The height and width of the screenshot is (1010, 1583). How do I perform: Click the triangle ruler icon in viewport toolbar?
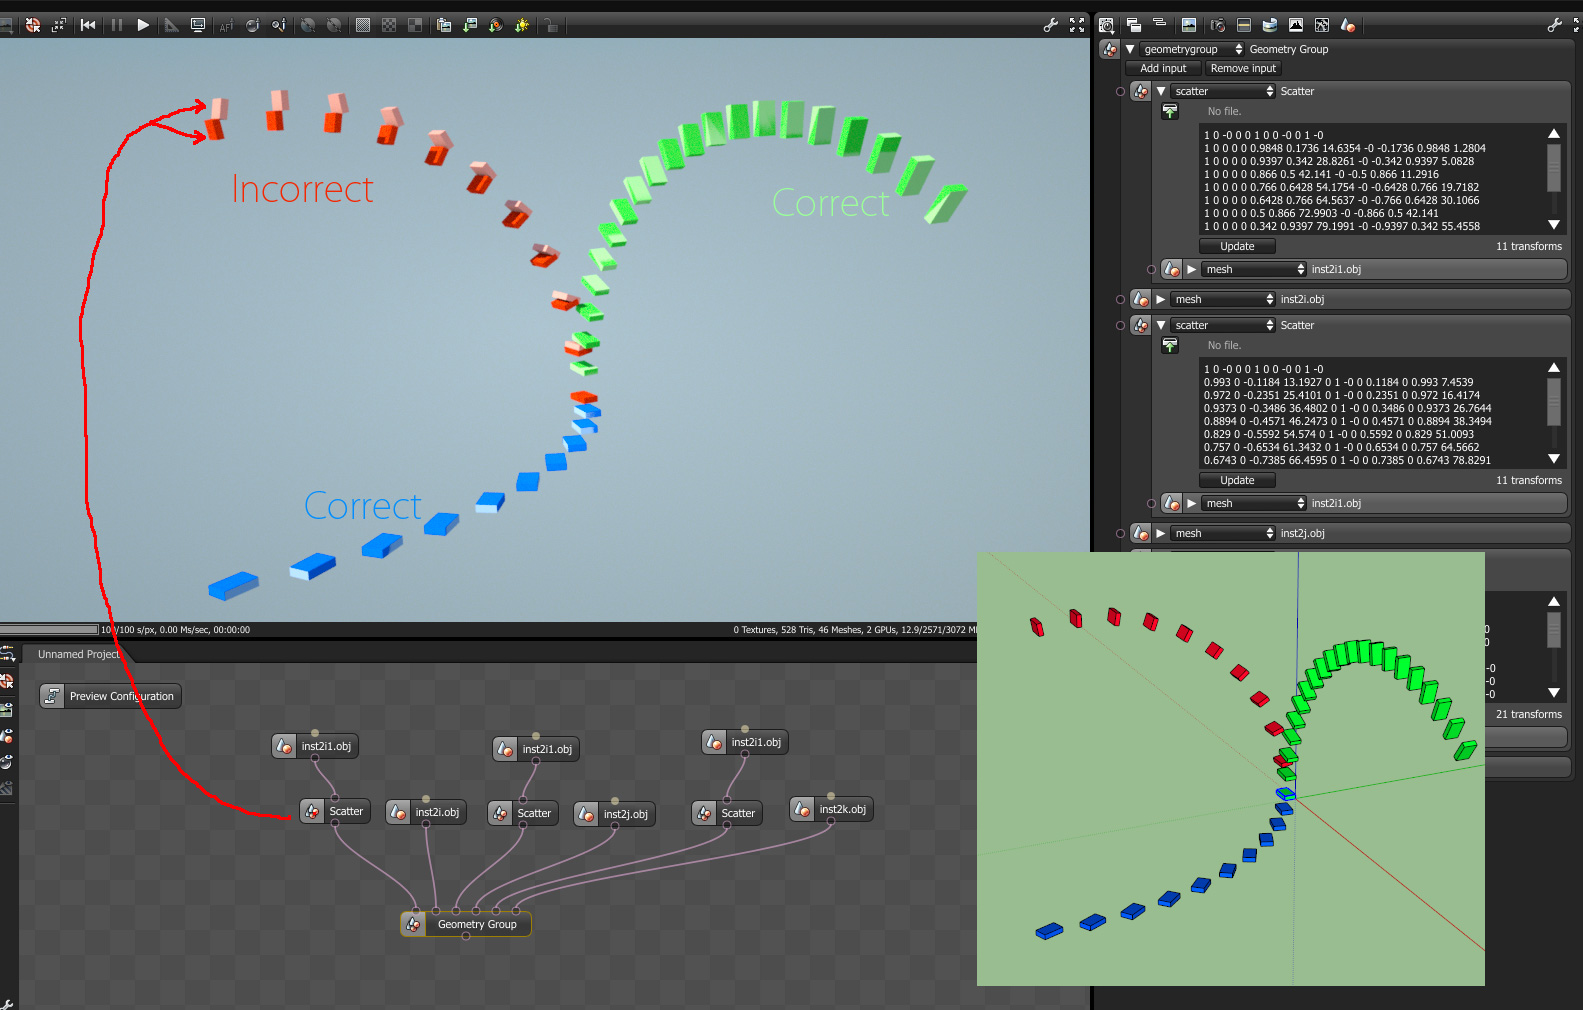click(172, 25)
